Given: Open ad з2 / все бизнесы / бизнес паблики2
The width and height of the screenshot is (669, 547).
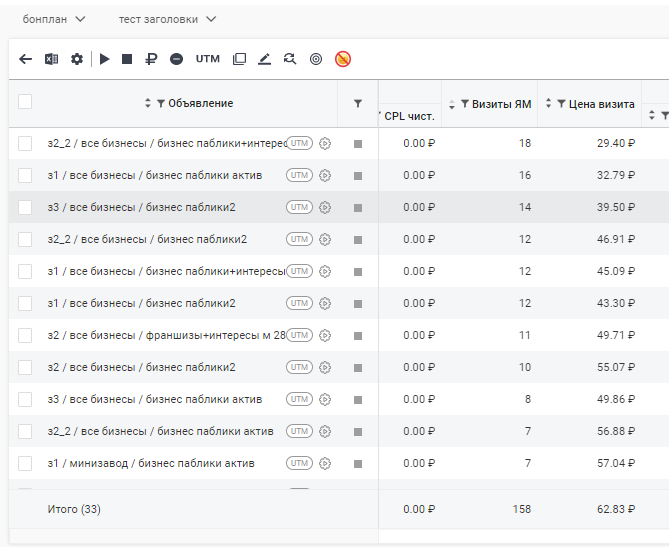Looking at the screenshot, I should [141, 367].
